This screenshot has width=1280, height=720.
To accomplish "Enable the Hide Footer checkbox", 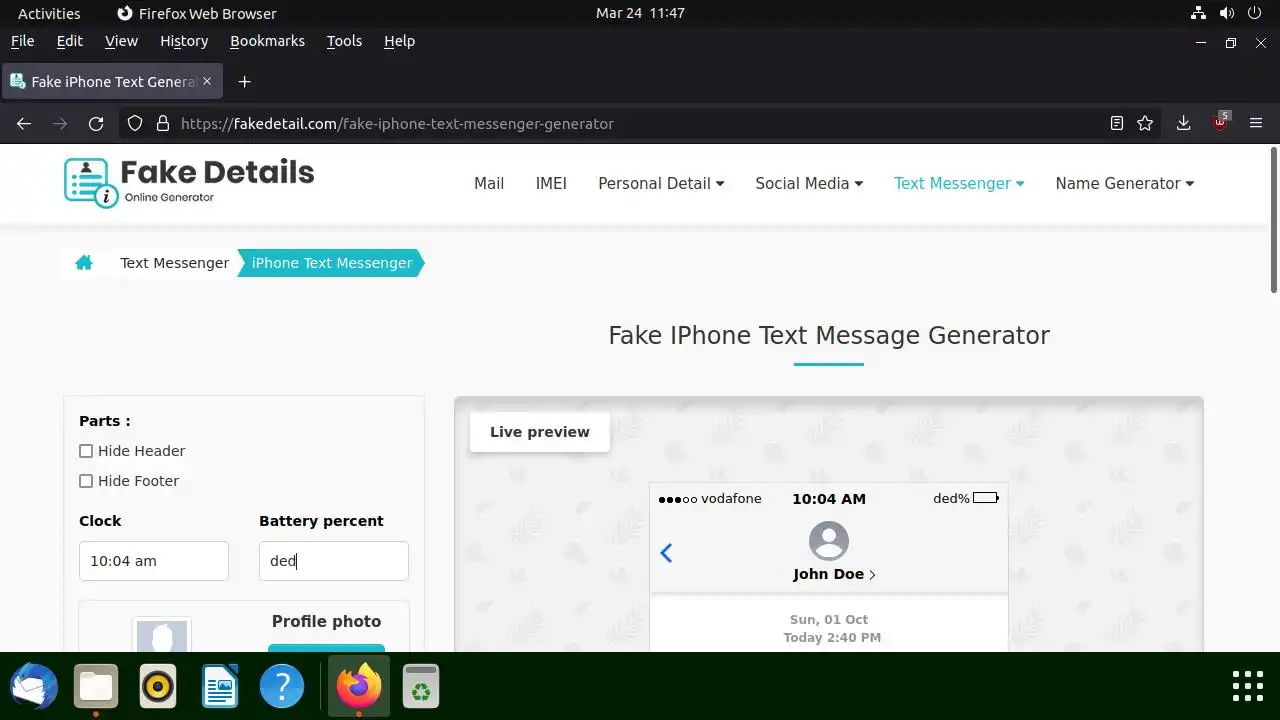I will tap(86, 481).
